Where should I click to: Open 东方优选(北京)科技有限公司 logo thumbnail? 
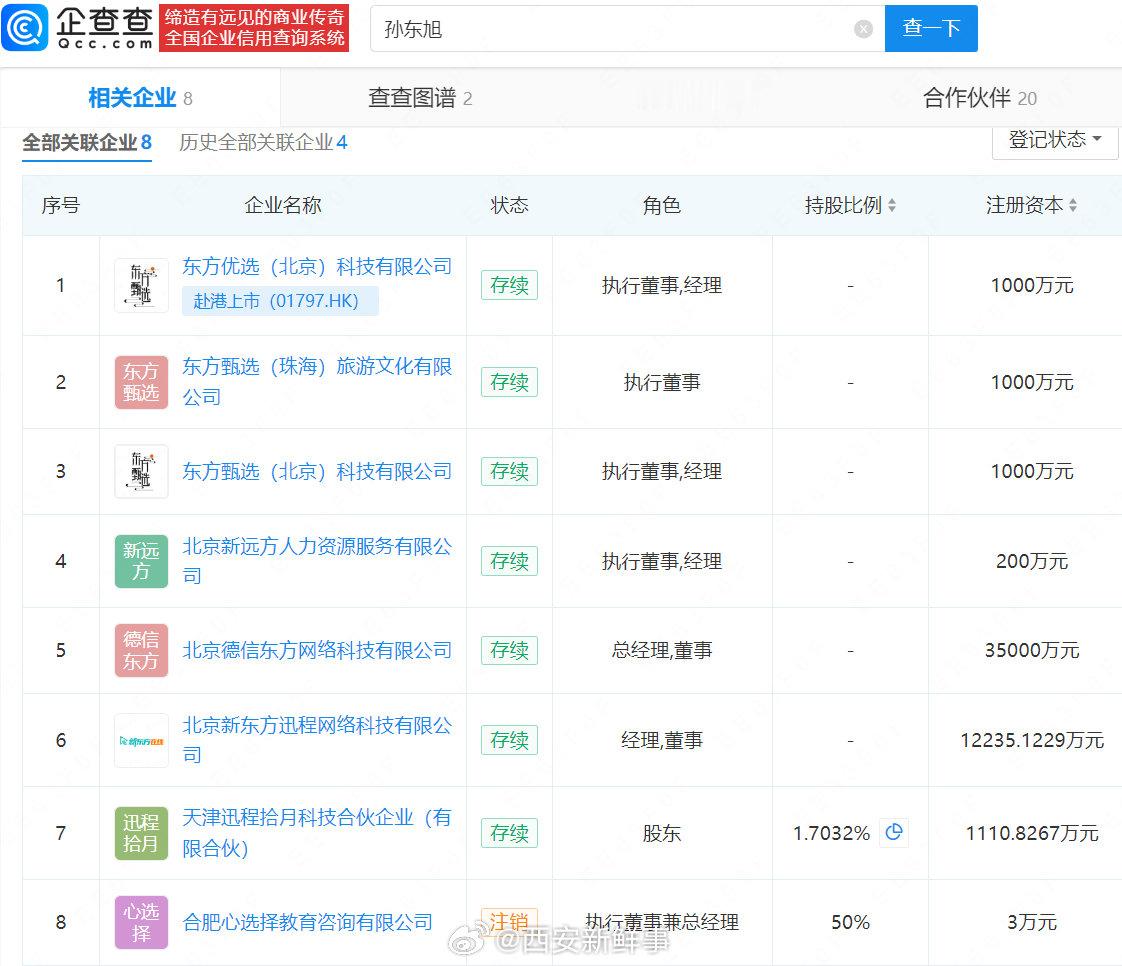point(141,286)
